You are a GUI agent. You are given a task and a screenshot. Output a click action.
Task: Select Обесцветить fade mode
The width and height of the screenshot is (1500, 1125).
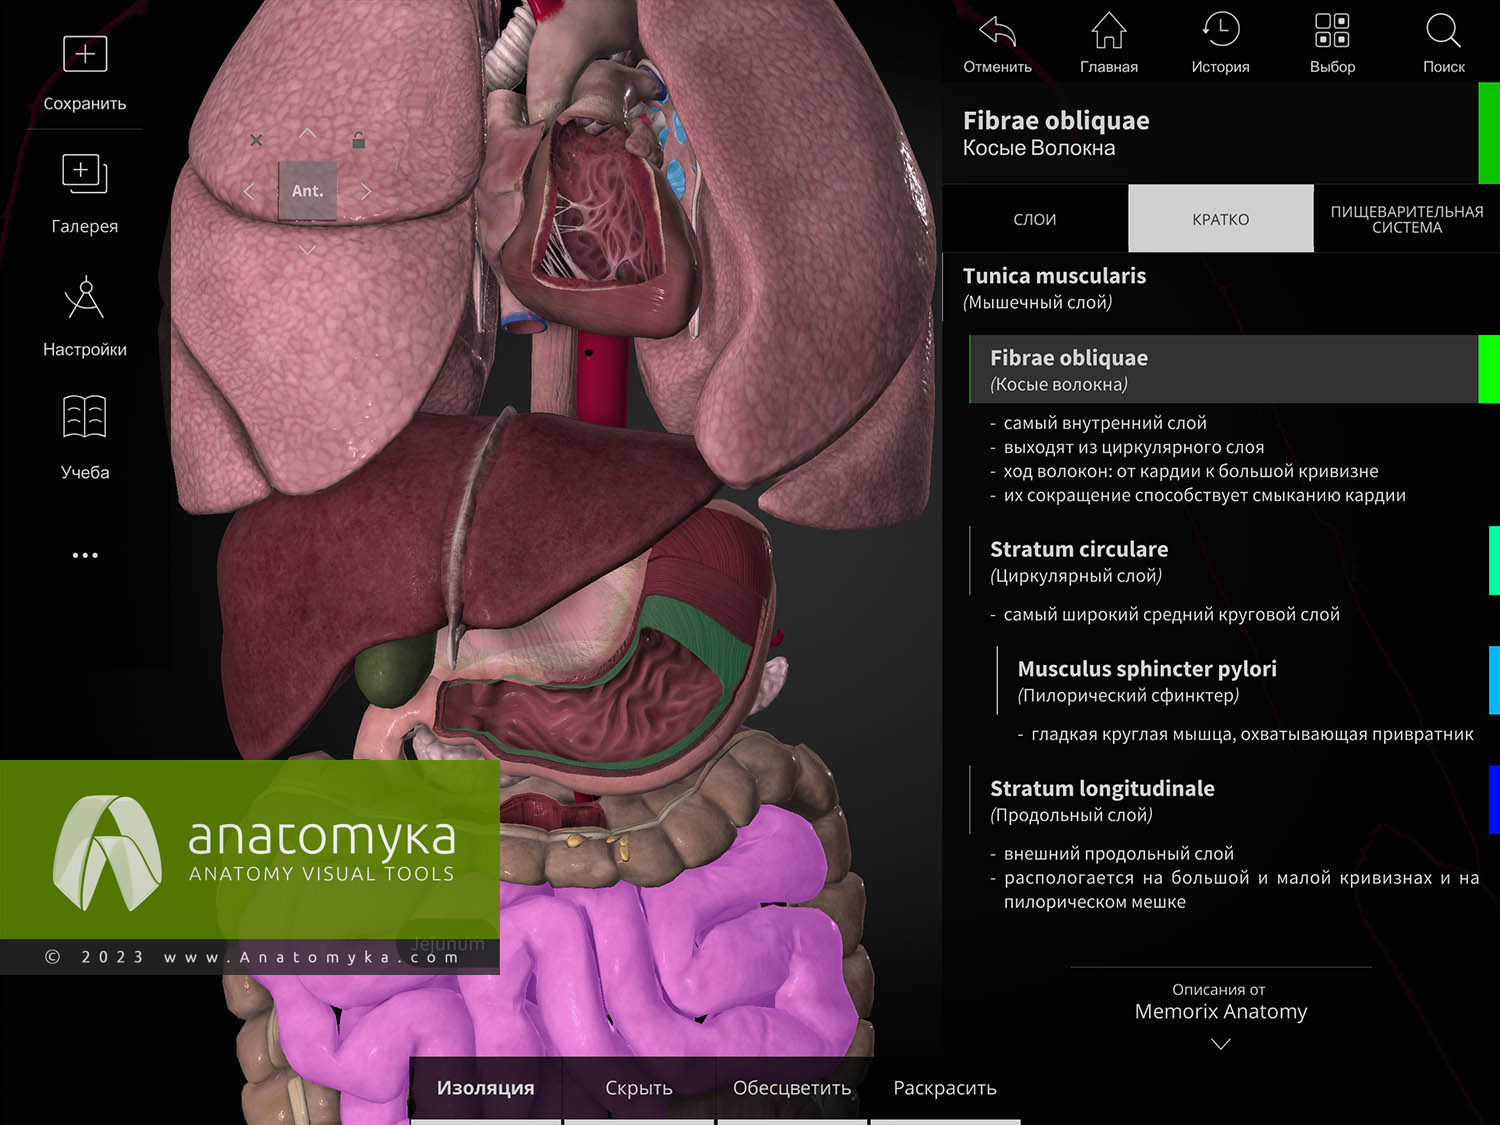click(x=792, y=1088)
